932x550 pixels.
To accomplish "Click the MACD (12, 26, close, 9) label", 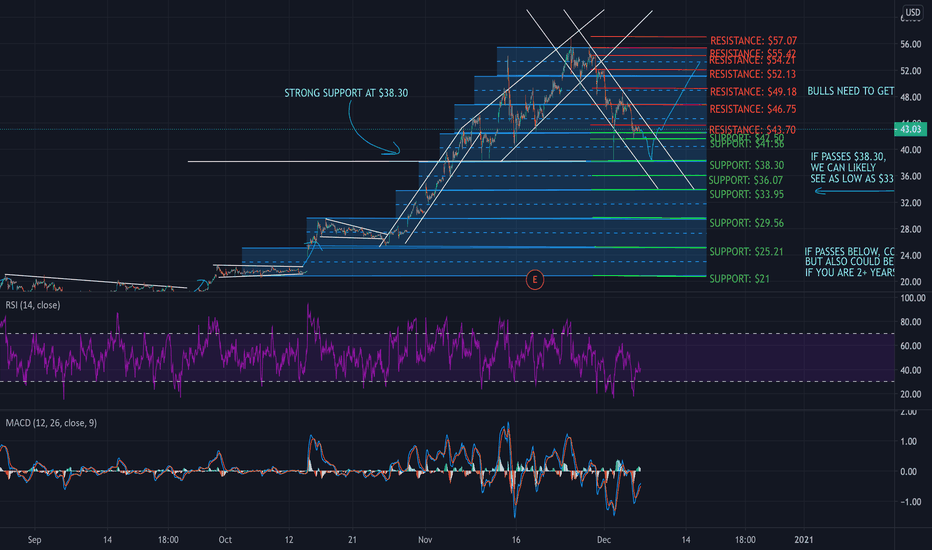I will click(51, 423).
